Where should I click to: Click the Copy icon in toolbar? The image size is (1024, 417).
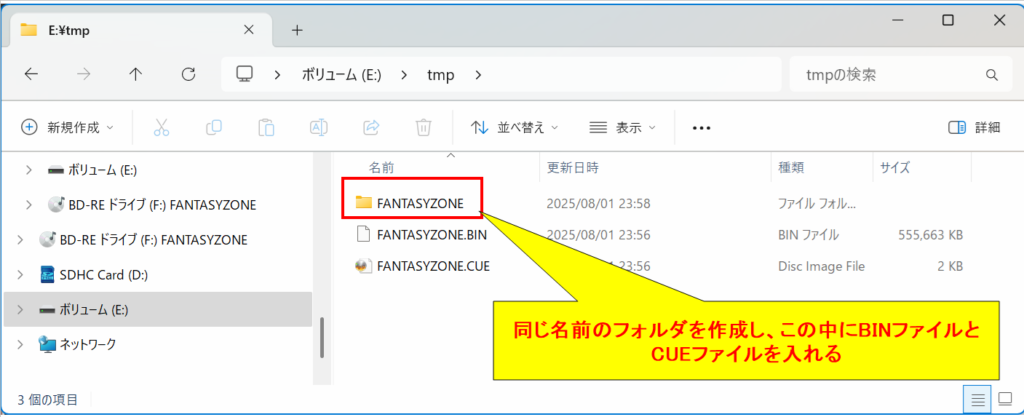[x=213, y=128]
